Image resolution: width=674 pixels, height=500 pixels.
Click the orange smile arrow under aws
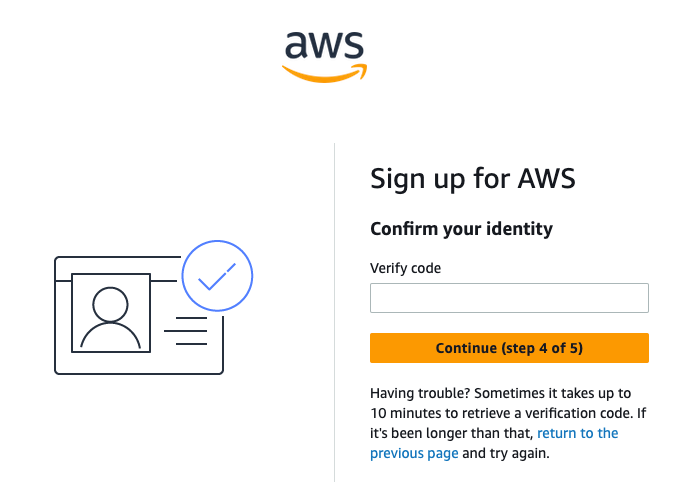tap(325, 73)
